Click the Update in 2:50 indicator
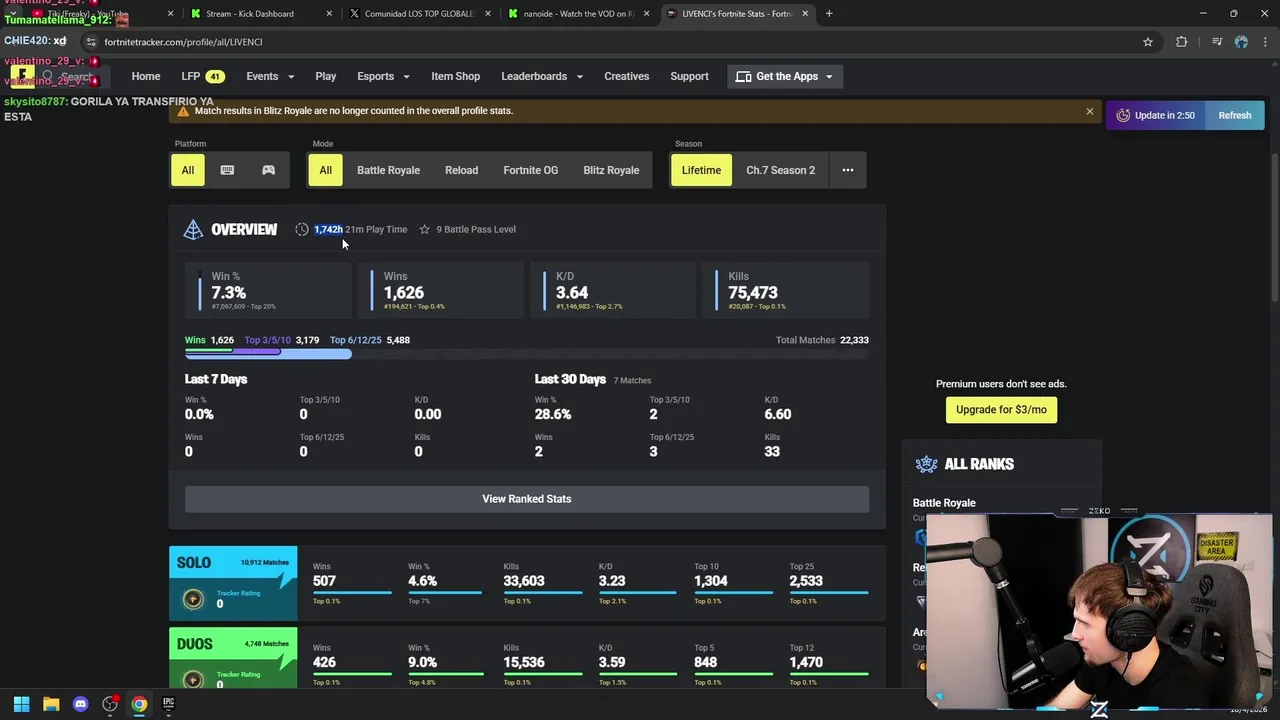Screen dimensions: 1280x720 click(1156, 115)
